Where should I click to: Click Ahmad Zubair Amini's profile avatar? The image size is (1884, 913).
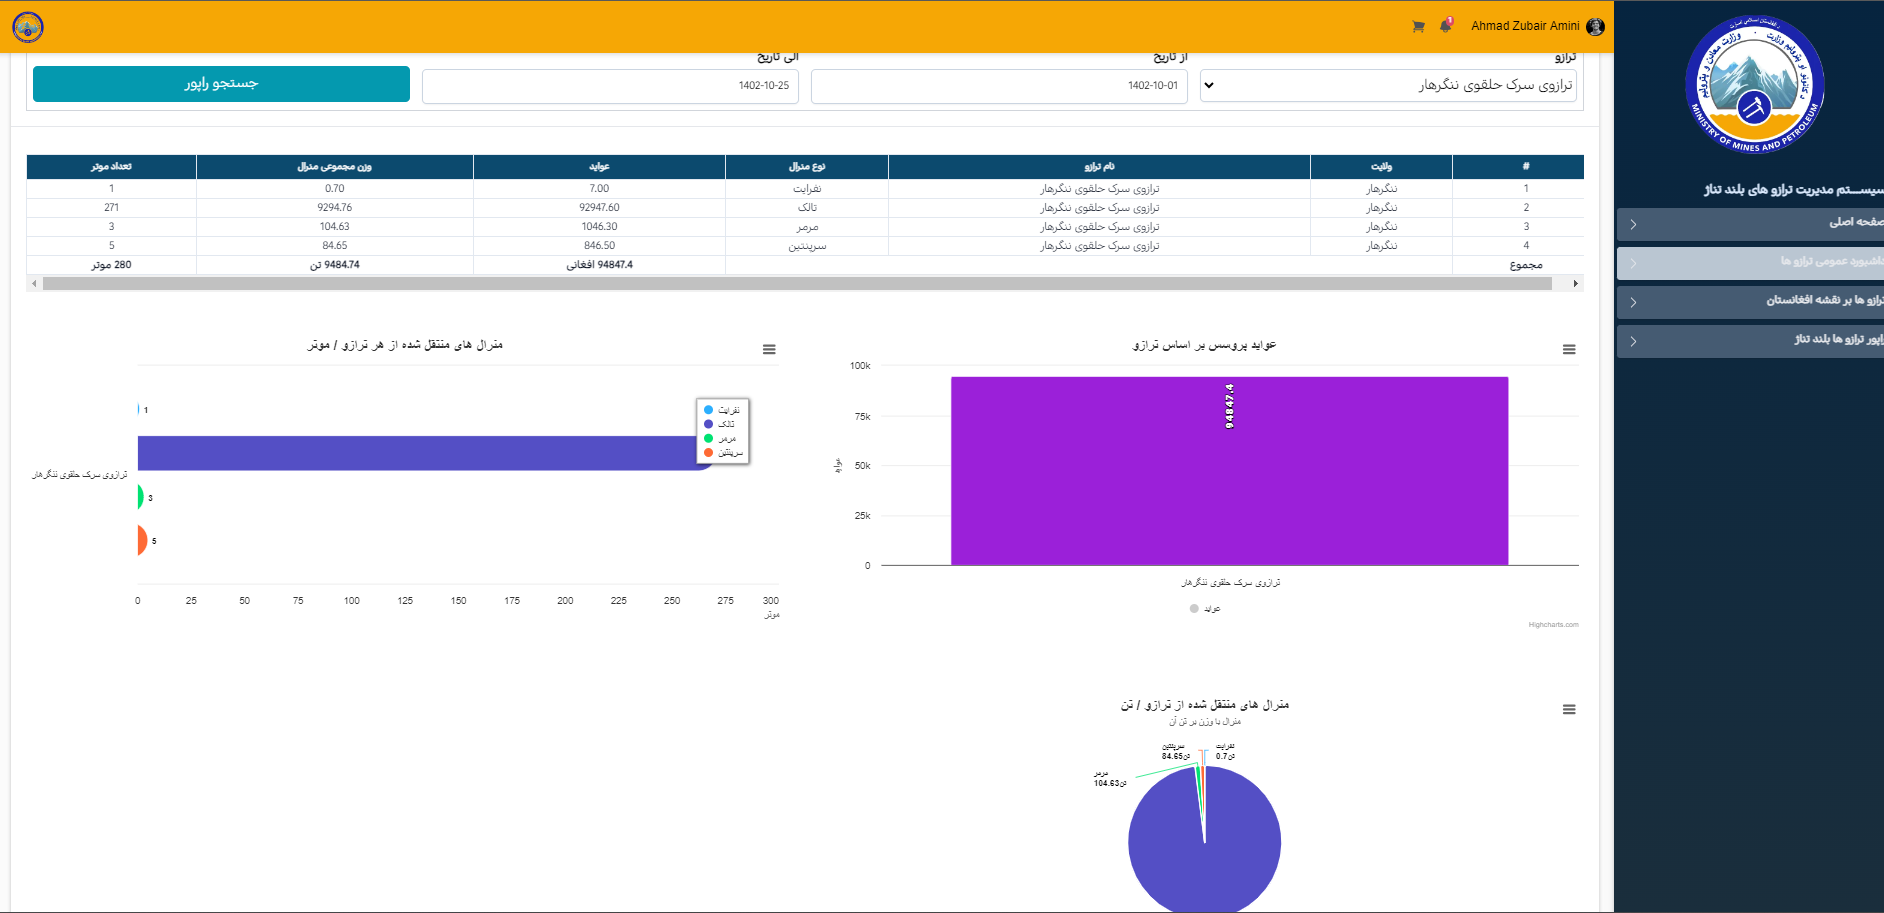[1596, 27]
